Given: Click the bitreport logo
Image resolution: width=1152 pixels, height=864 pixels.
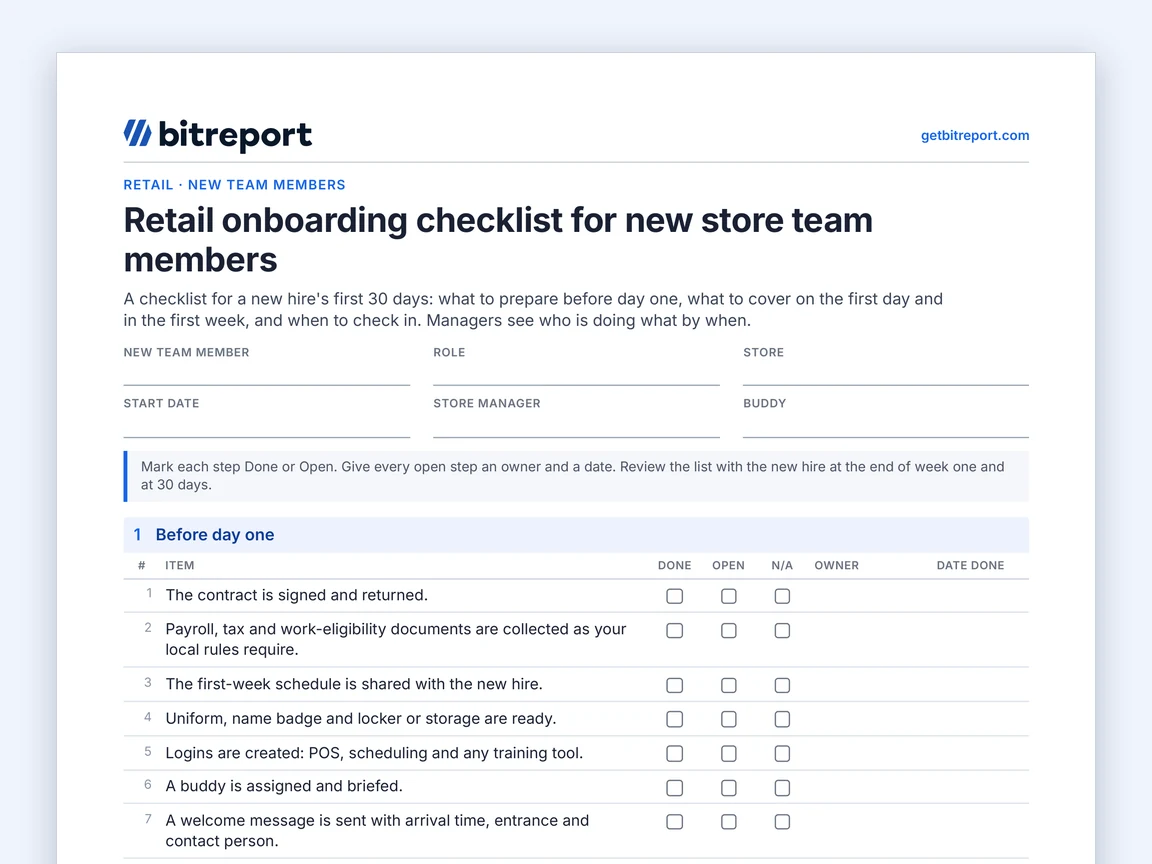Looking at the screenshot, I should pyautogui.click(x=217, y=135).
